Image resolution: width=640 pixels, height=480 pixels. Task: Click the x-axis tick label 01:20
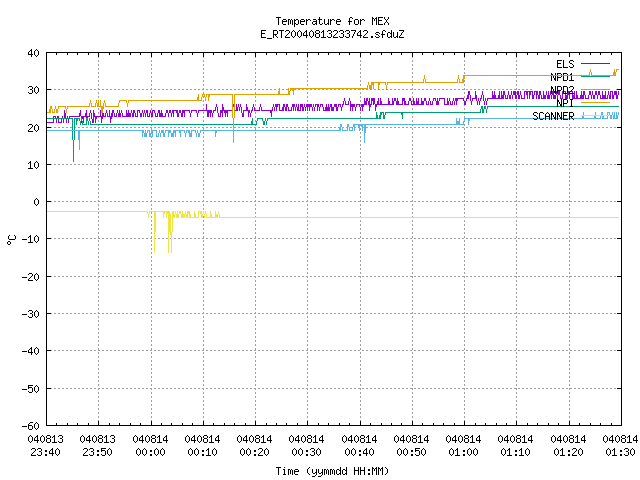coord(568,452)
